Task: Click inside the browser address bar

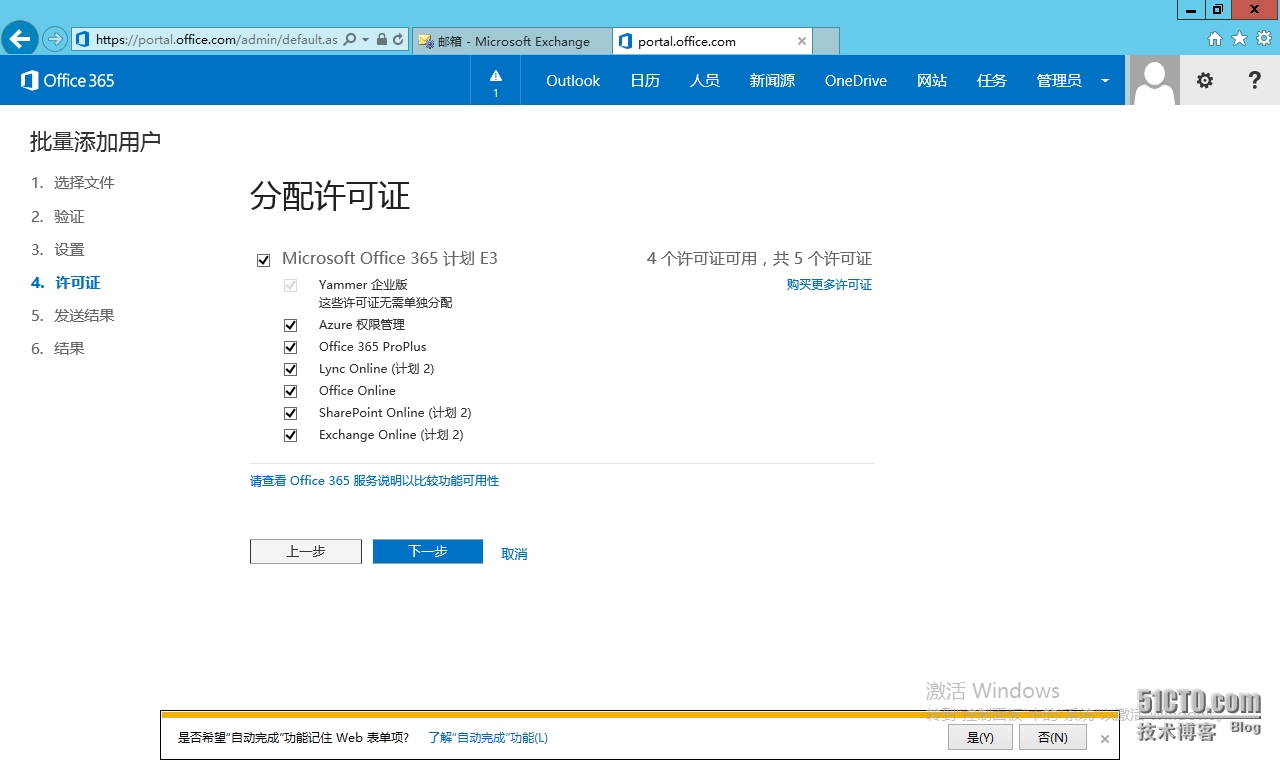Action: click(x=220, y=41)
